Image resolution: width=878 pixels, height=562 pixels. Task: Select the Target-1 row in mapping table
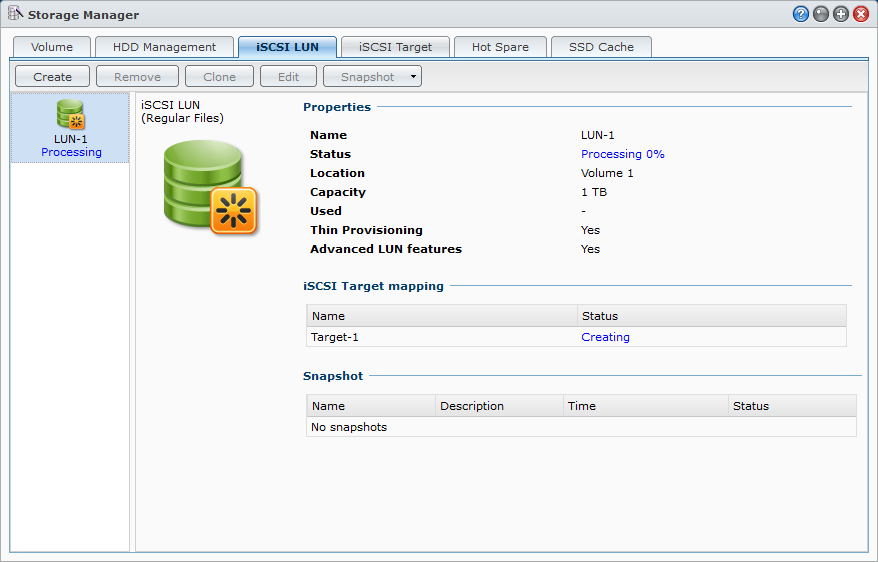pos(440,337)
